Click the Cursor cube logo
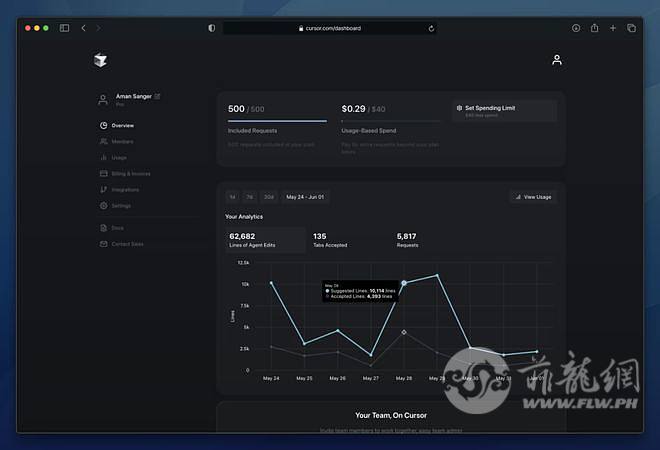The width and height of the screenshot is (660, 450). [100, 60]
